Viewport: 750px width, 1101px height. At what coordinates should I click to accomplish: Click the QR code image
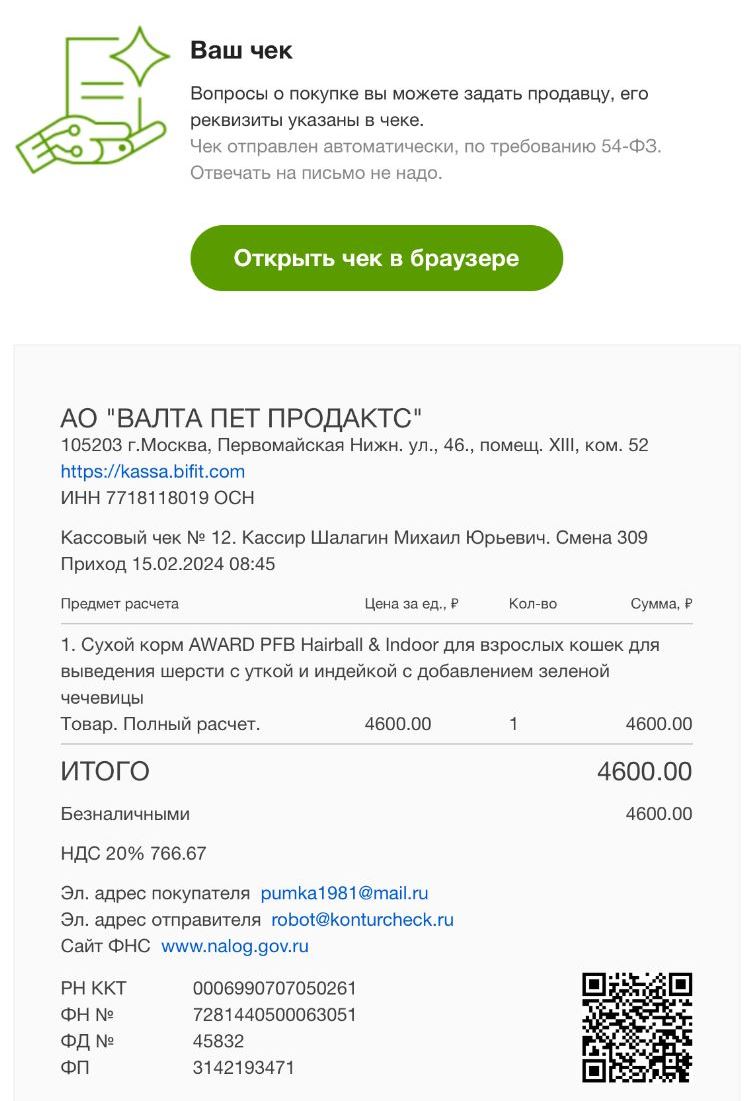point(637,1027)
